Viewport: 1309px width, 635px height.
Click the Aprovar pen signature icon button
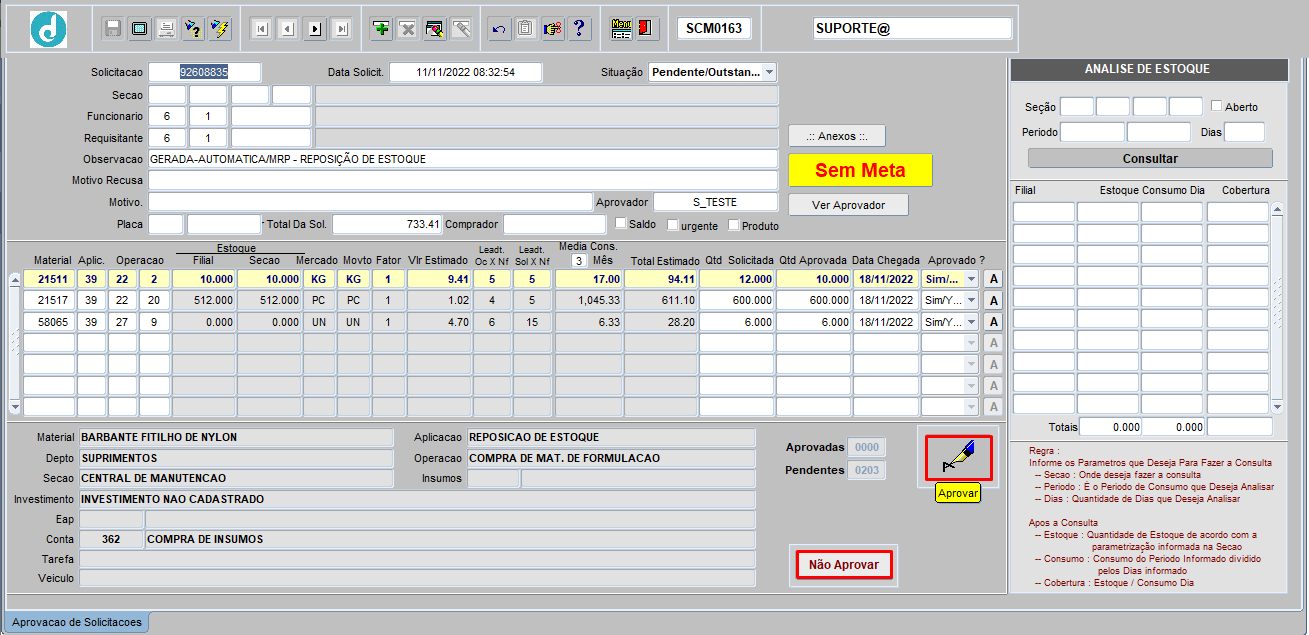tap(957, 458)
